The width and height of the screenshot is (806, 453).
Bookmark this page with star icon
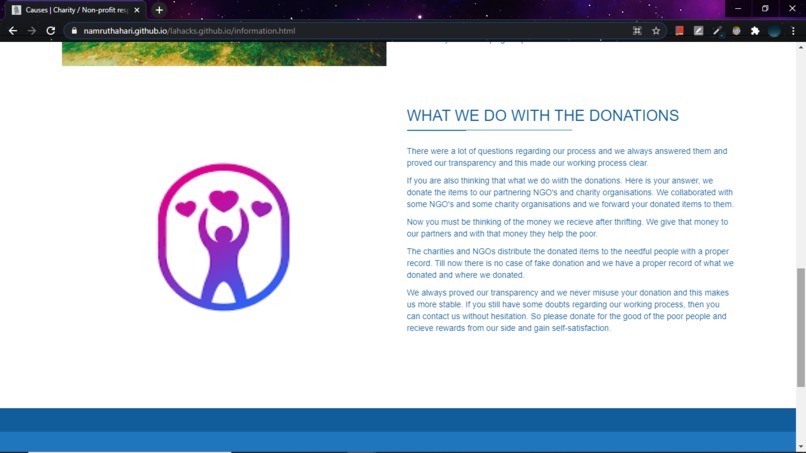point(656,31)
